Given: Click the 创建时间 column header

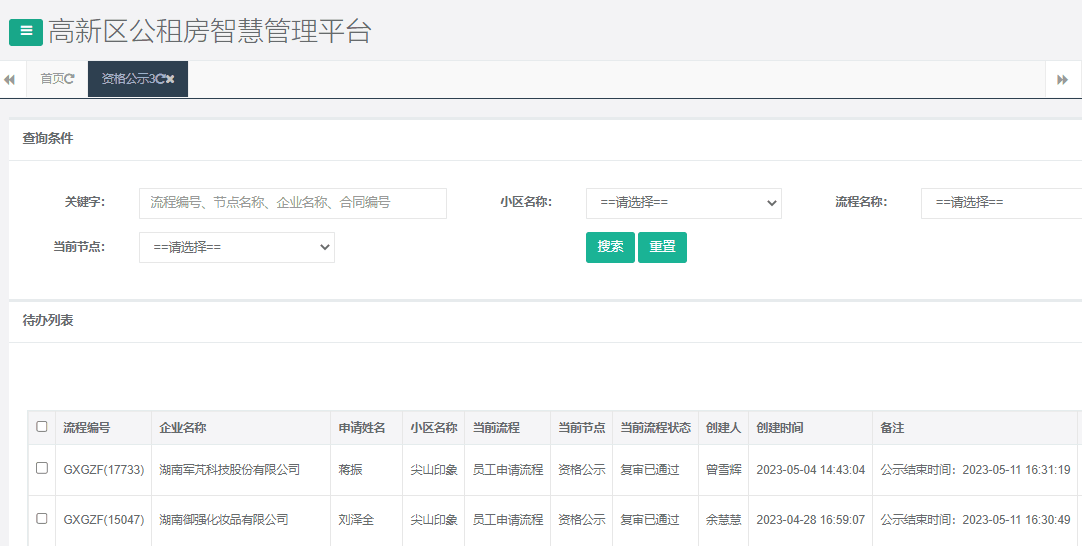Looking at the screenshot, I should click(x=780, y=428).
